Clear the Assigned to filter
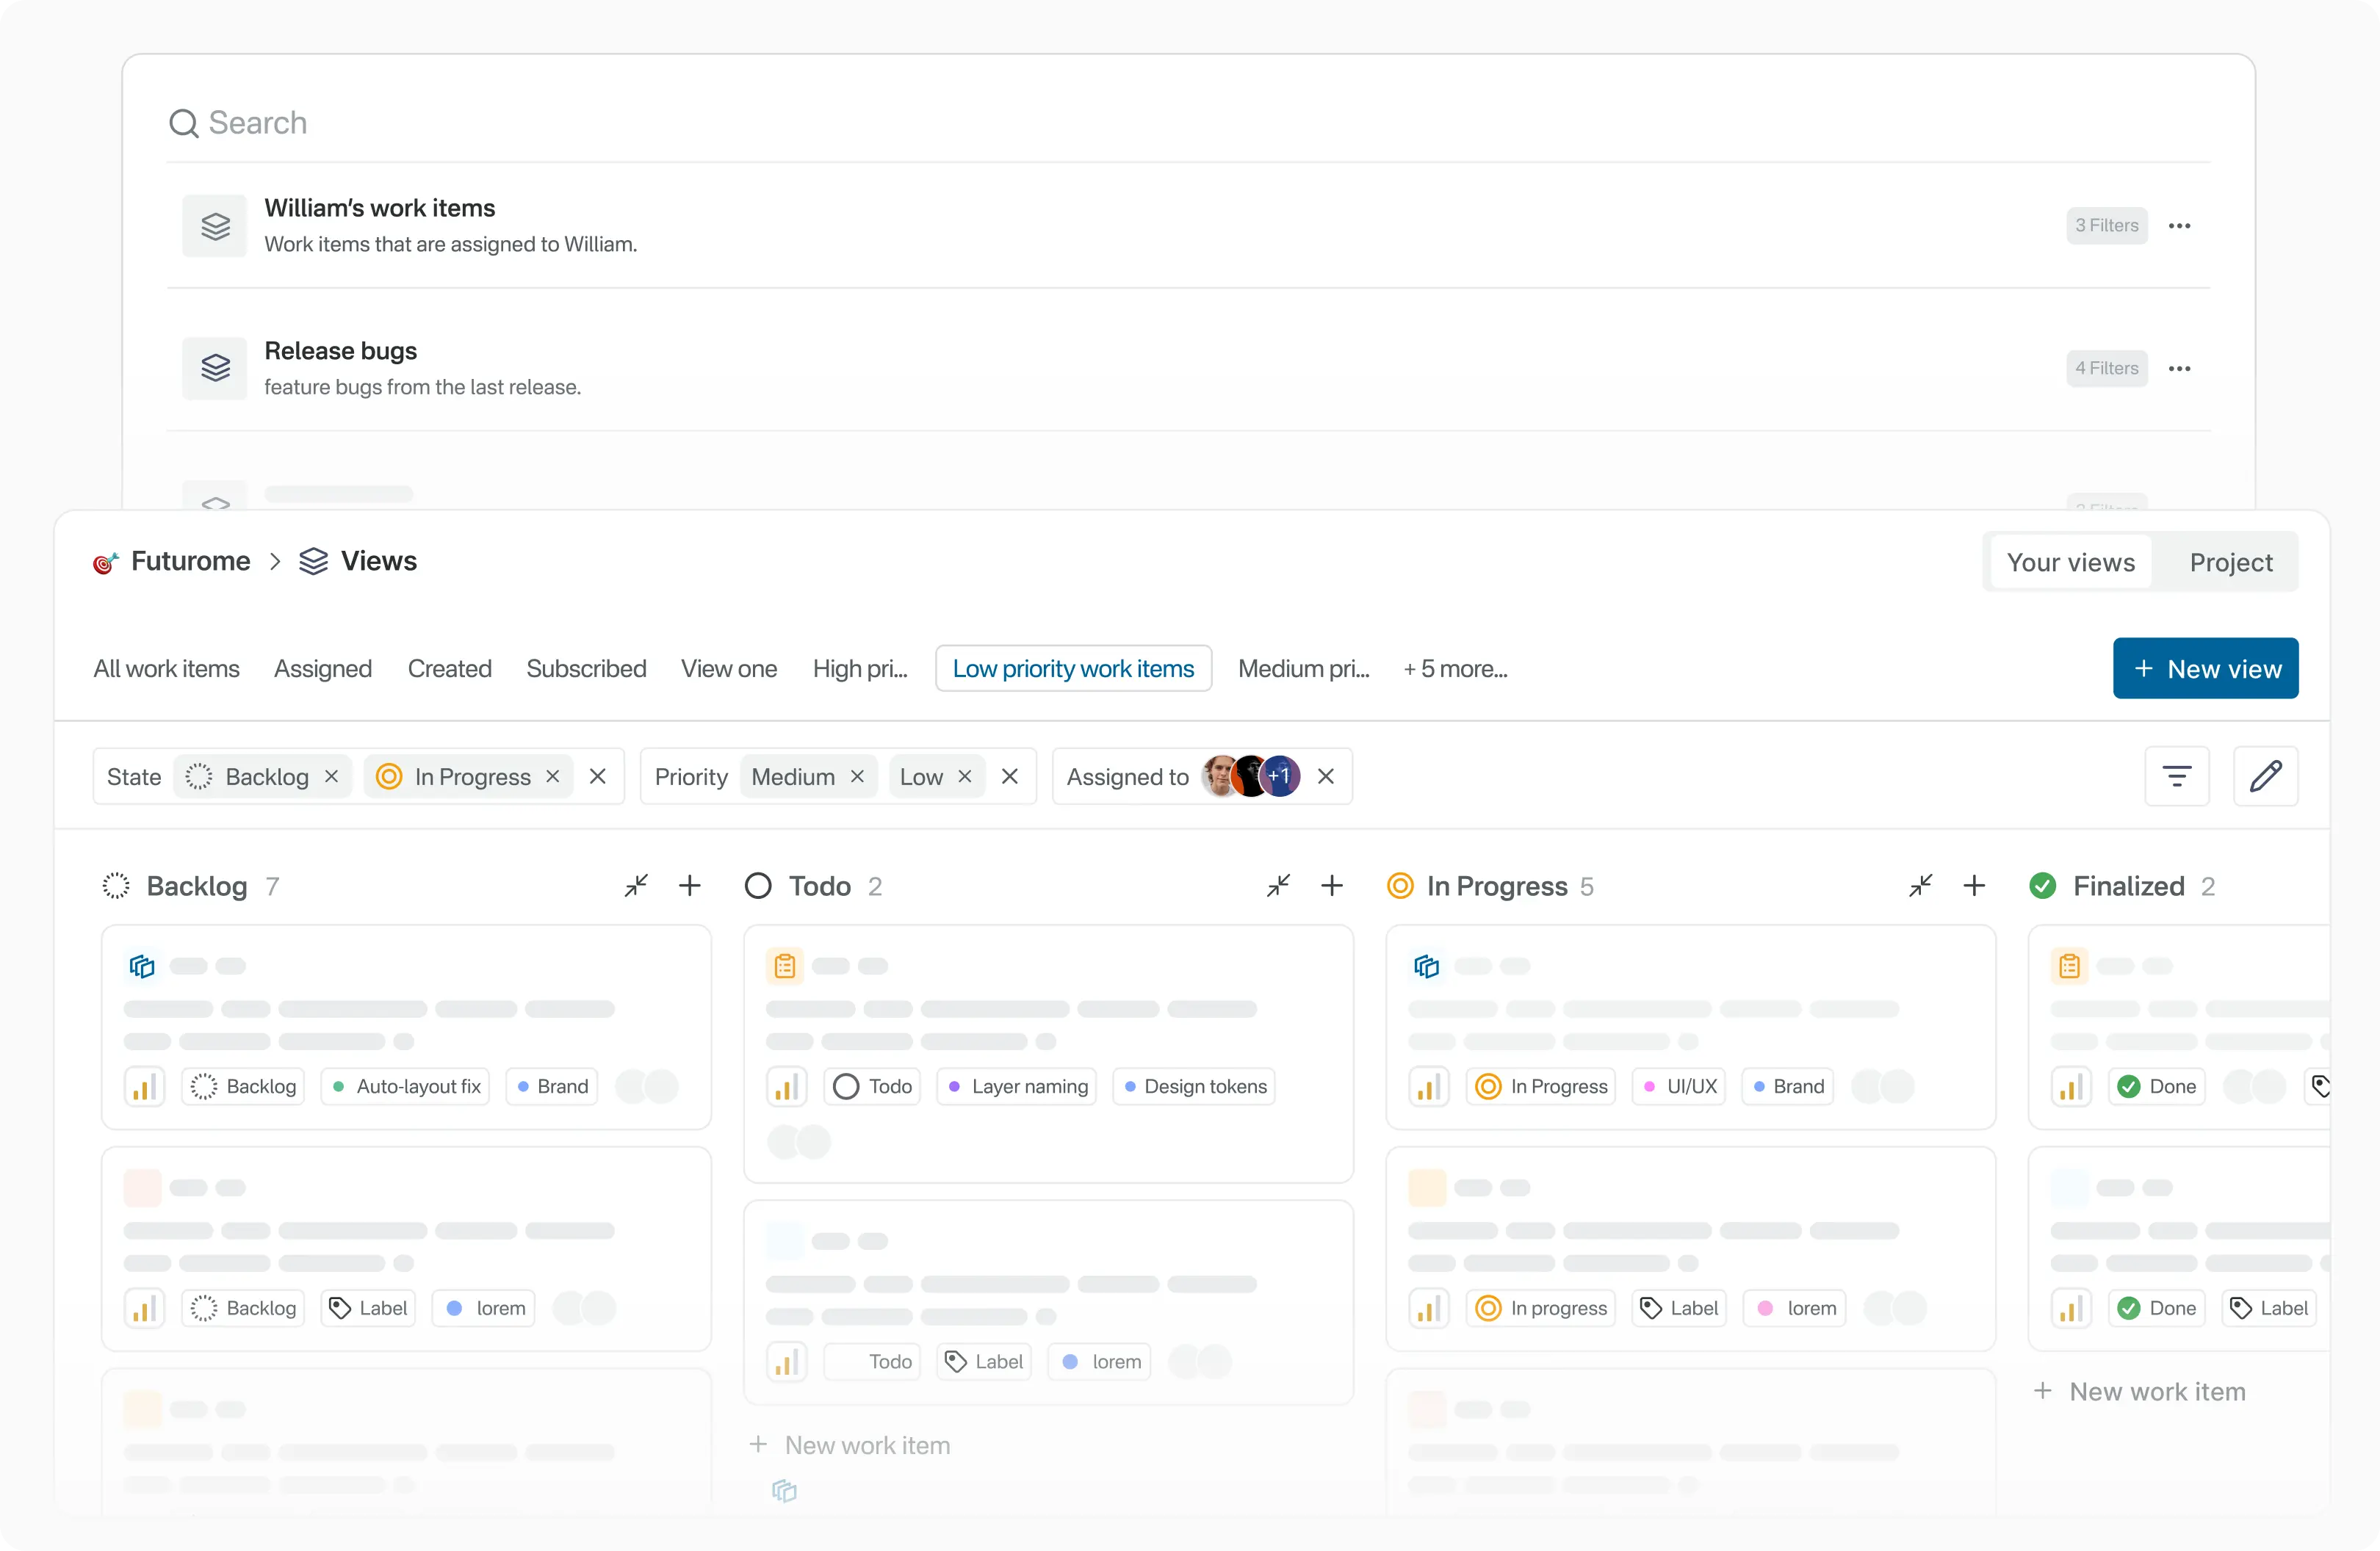 point(1326,777)
